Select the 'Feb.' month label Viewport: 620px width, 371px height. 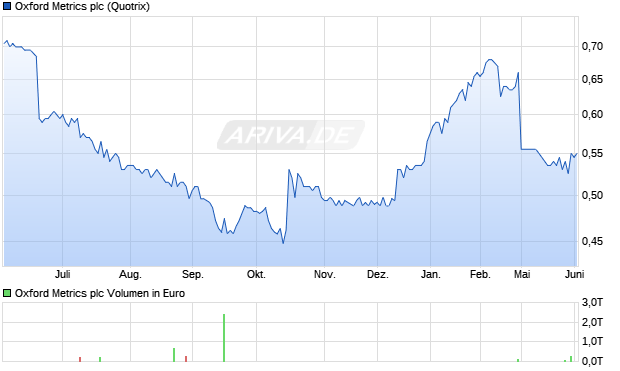point(480,274)
